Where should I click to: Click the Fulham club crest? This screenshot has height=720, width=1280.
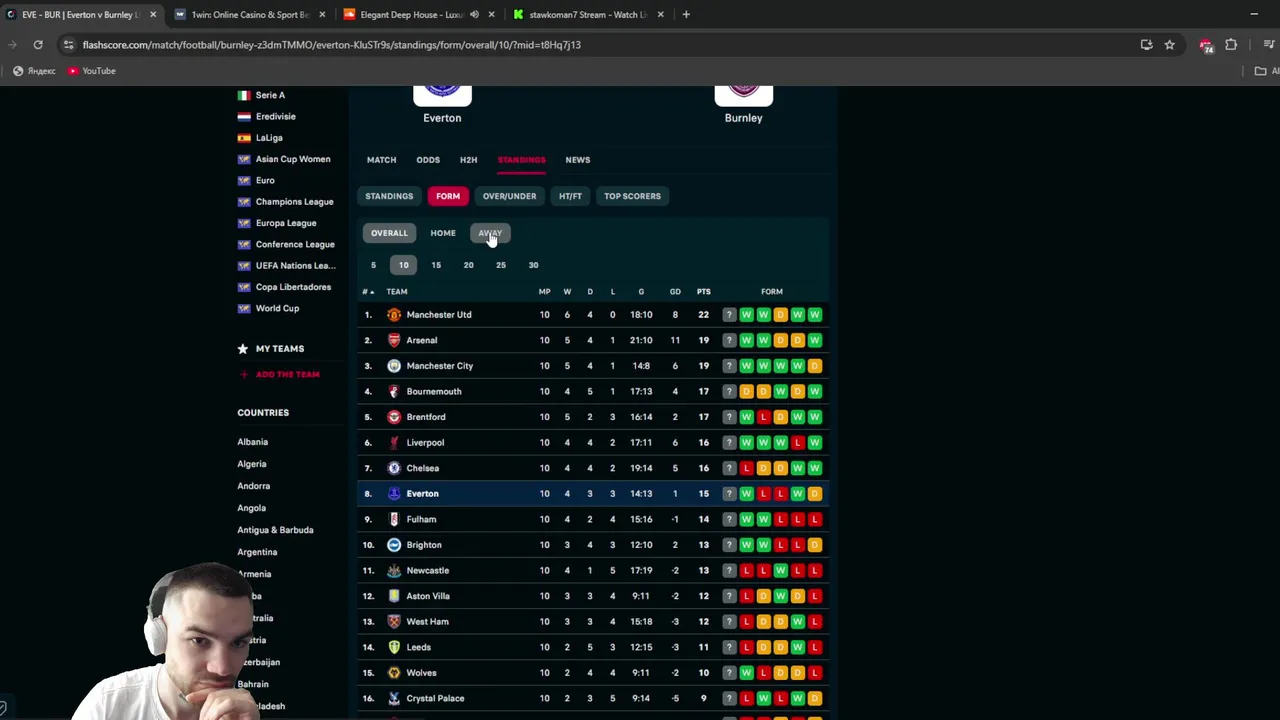[x=394, y=519]
